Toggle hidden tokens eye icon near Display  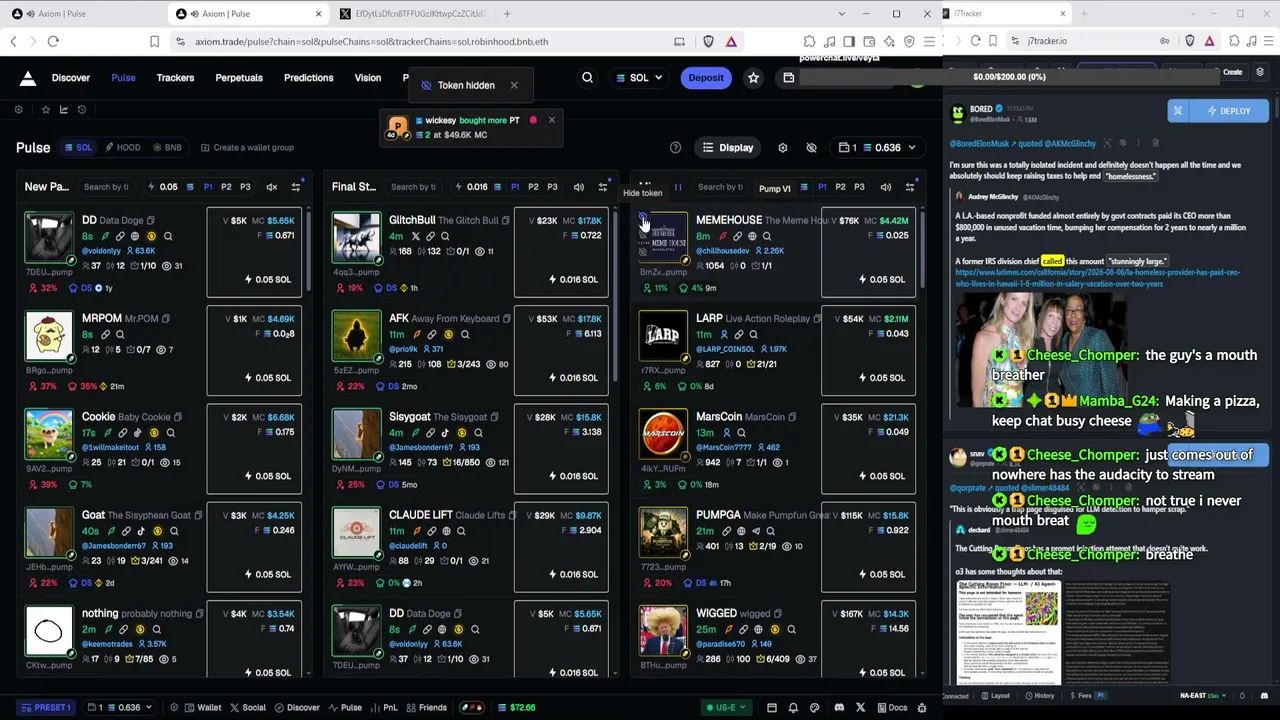point(812,148)
